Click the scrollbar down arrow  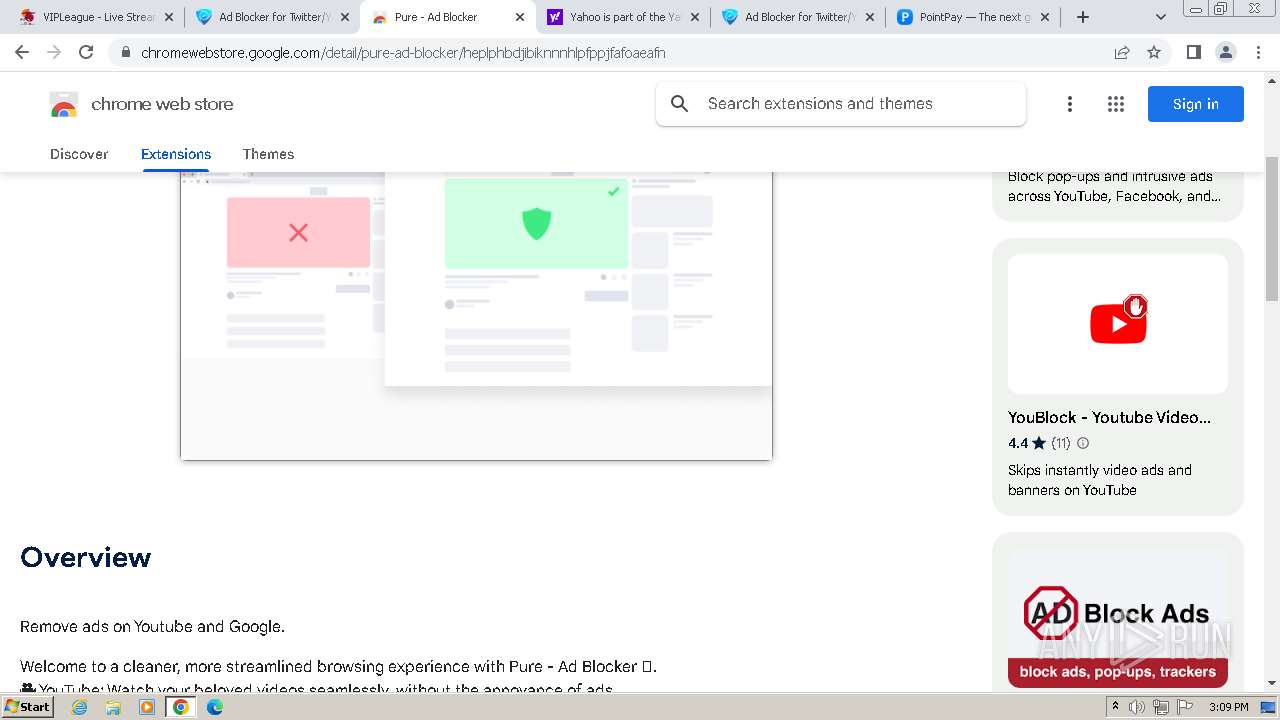(x=1272, y=682)
